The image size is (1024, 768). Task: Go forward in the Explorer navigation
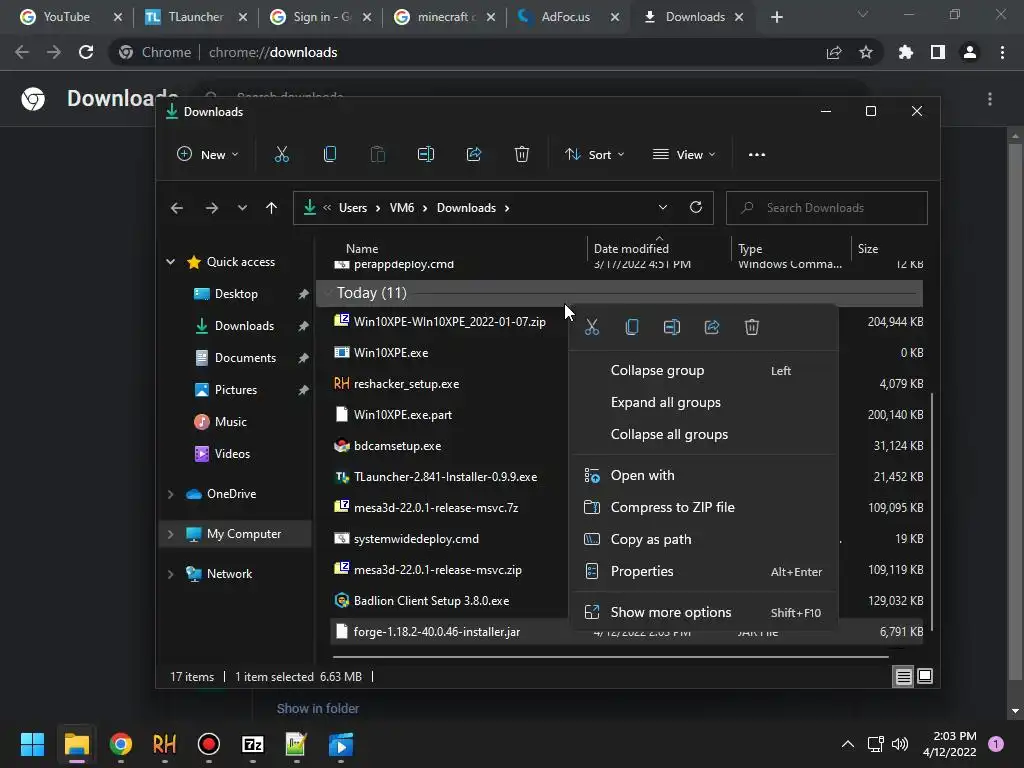click(x=212, y=208)
